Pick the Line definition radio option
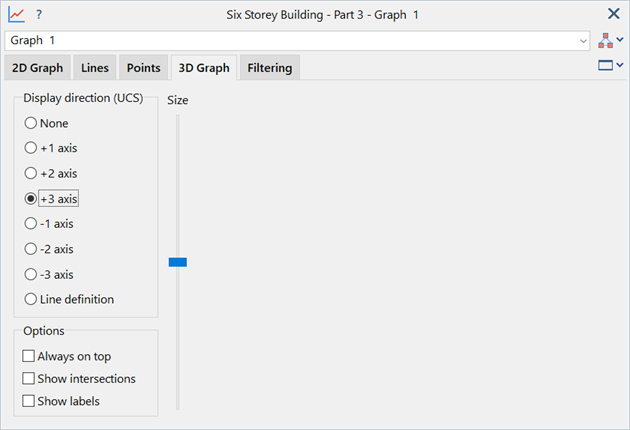This screenshot has height=430, width=630. pos(69,299)
